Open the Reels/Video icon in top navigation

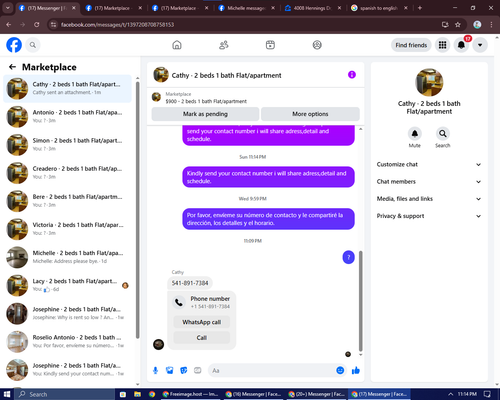pyautogui.click(x=270, y=45)
